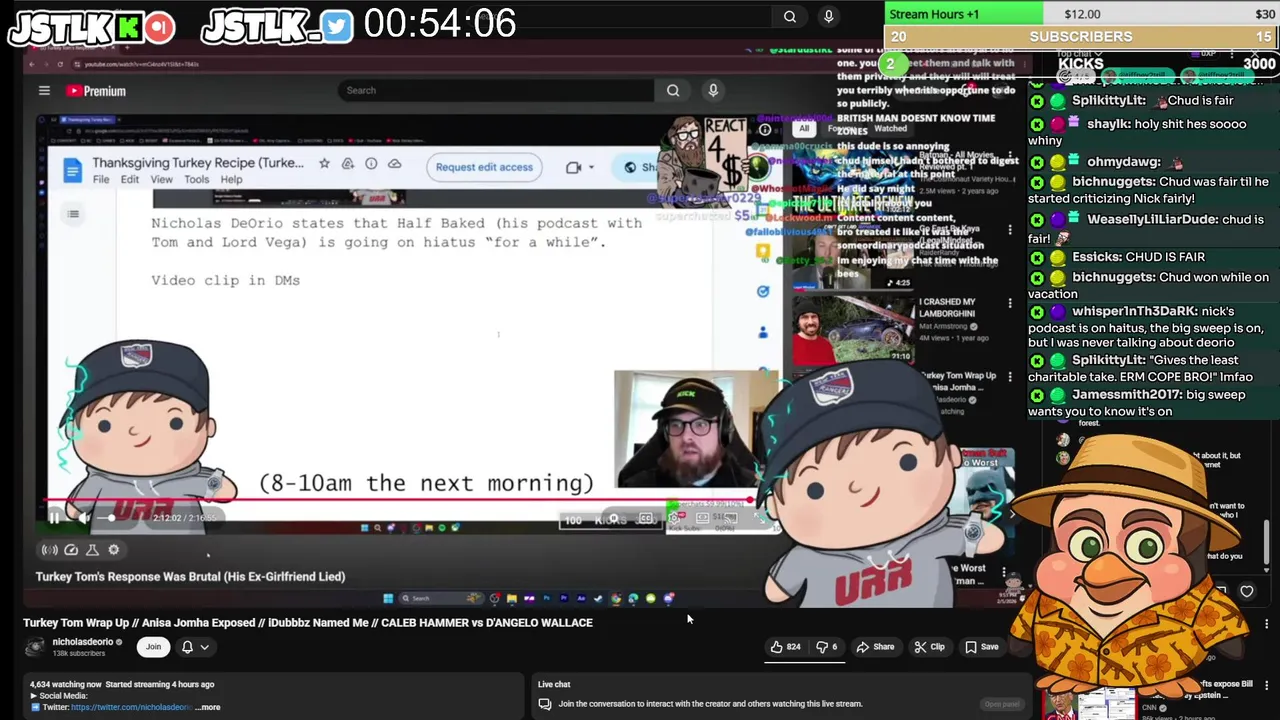Screen dimensions: 1280x720
Task: Click the top overlay microphone icon
Action: click(828, 16)
